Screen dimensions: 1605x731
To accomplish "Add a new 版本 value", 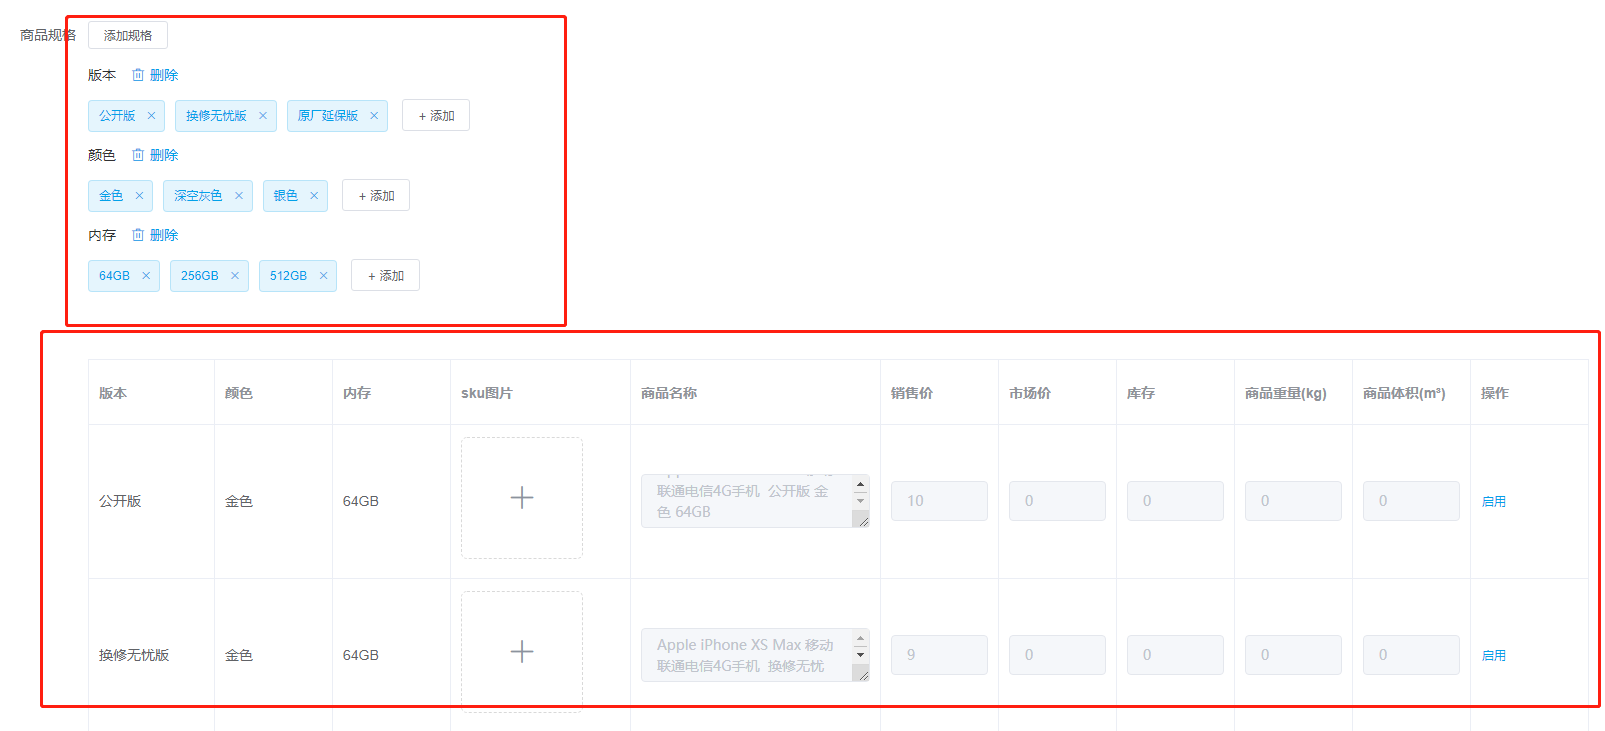I will [436, 116].
